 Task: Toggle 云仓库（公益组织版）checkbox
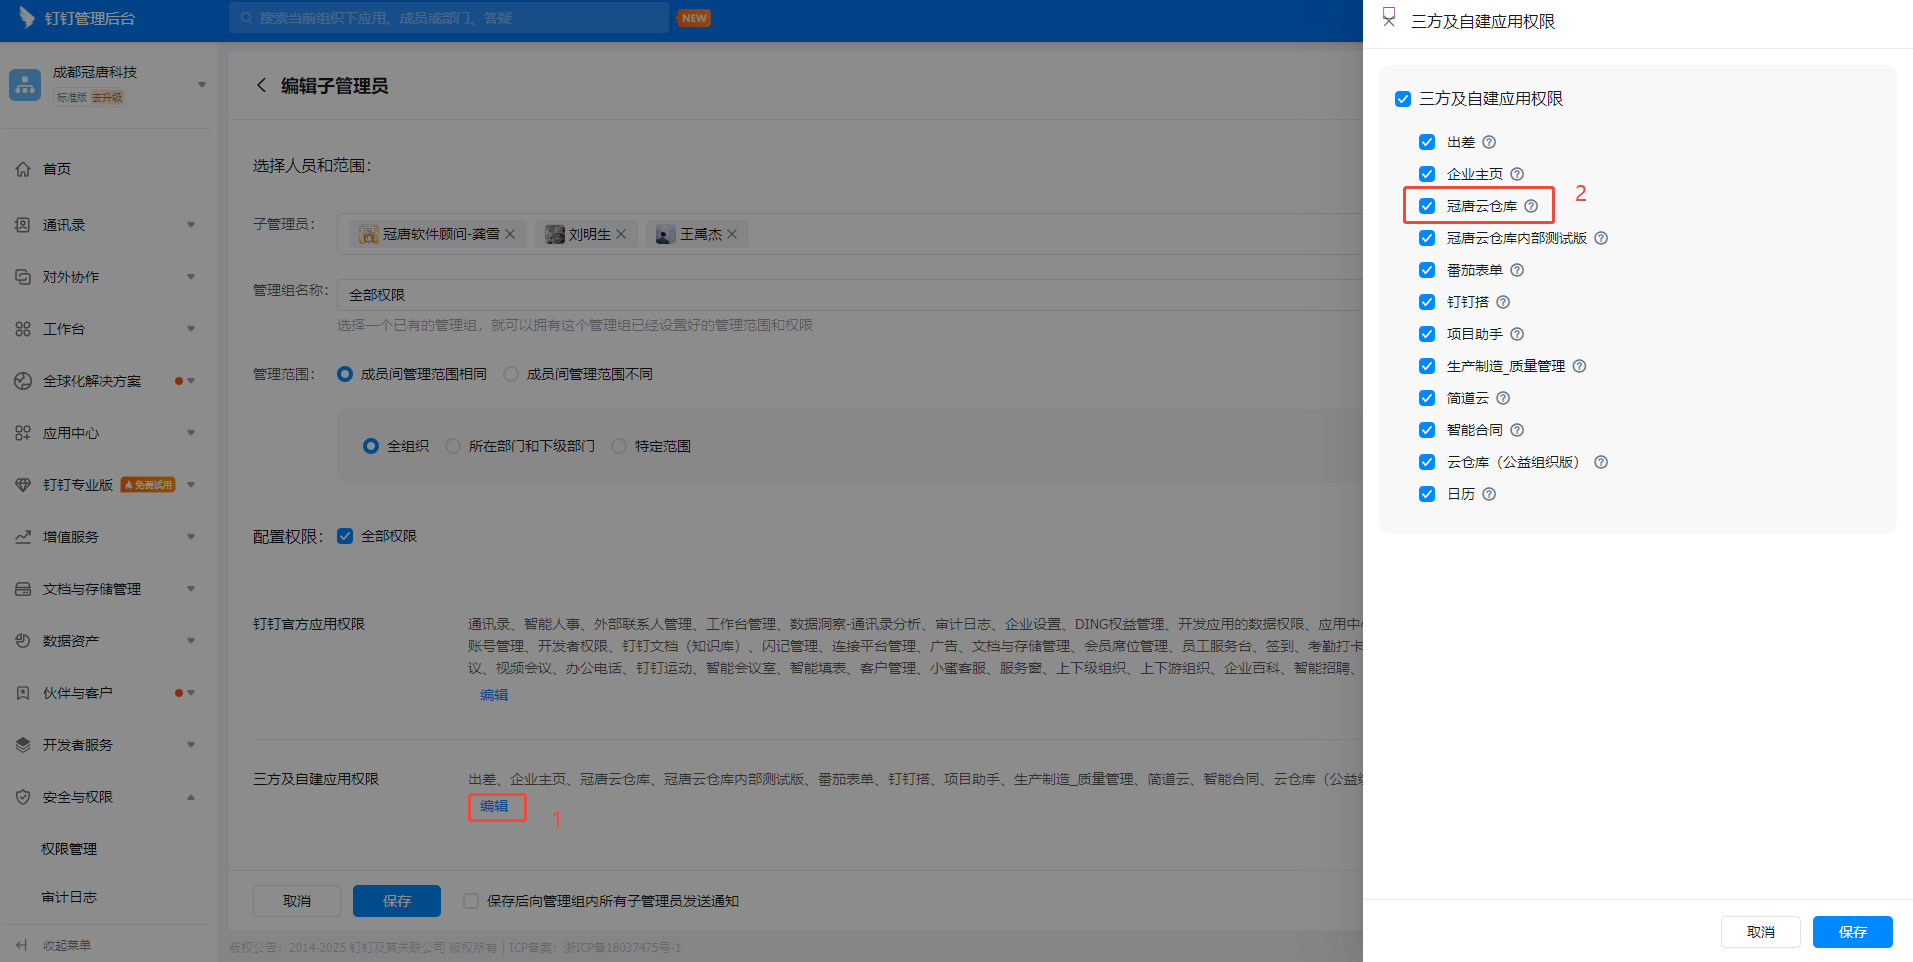click(1427, 462)
